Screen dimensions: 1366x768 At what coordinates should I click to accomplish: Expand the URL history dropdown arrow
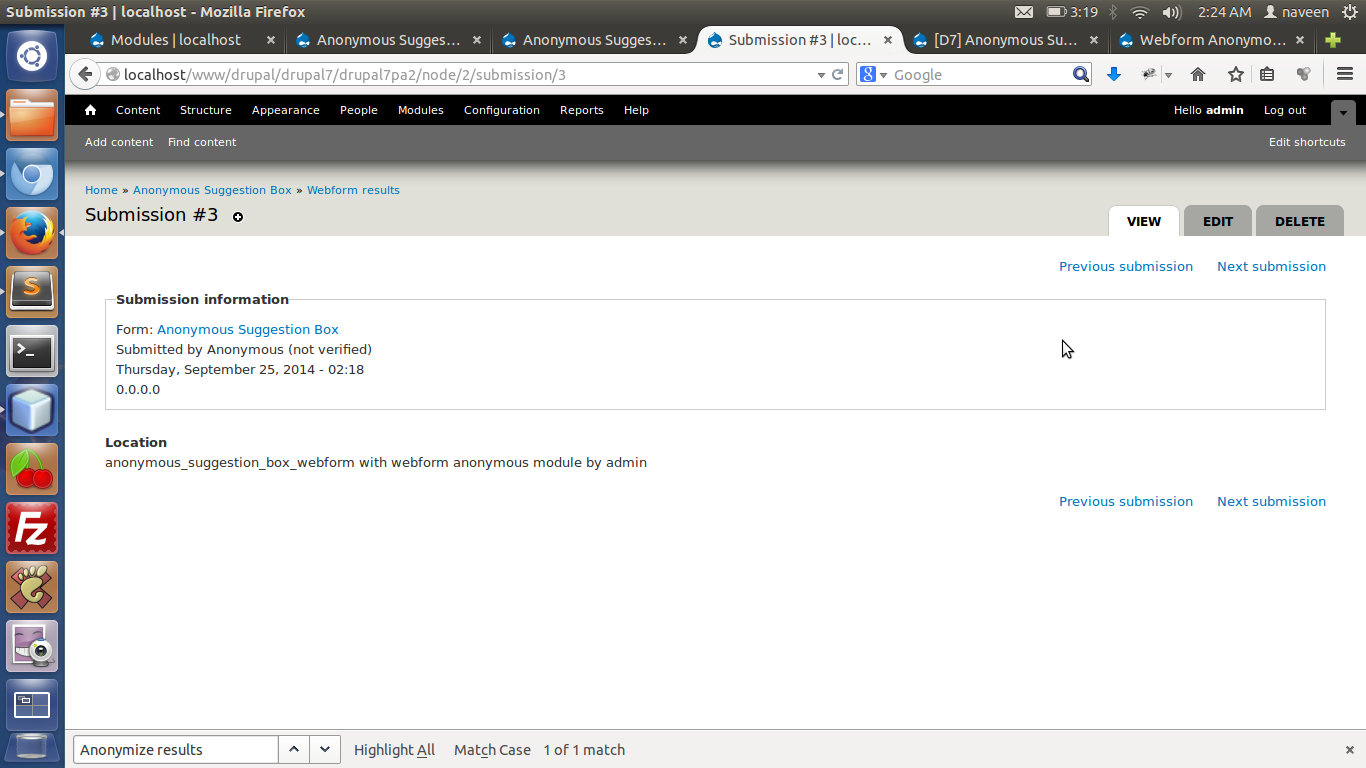point(821,75)
